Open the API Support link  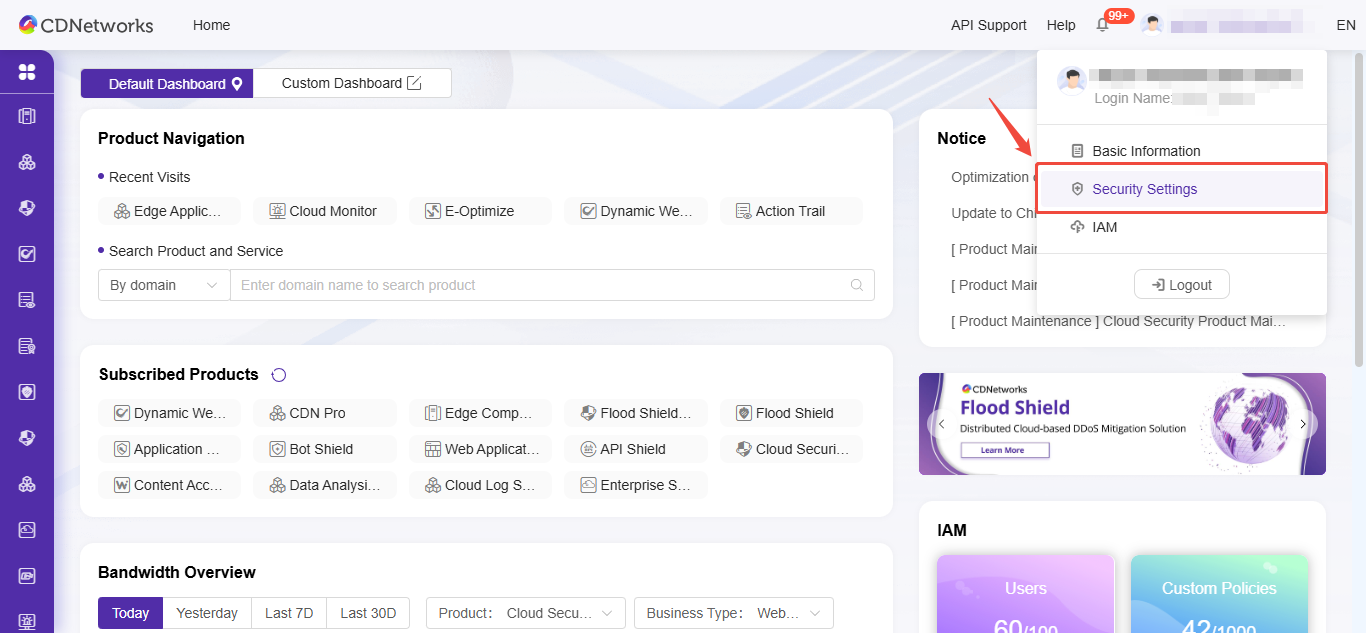click(988, 25)
